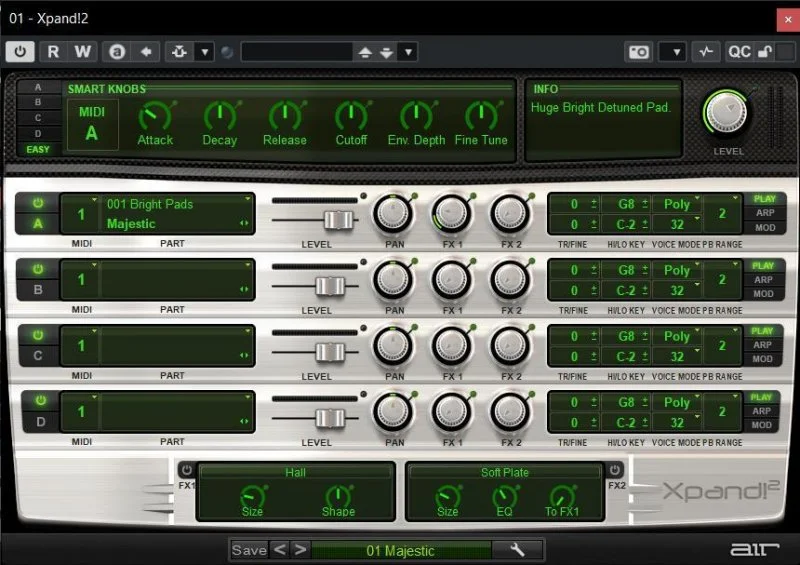The width and height of the screenshot is (800, 565).
Task: Toggle power for part D
Action: click(x=40, y=401)
